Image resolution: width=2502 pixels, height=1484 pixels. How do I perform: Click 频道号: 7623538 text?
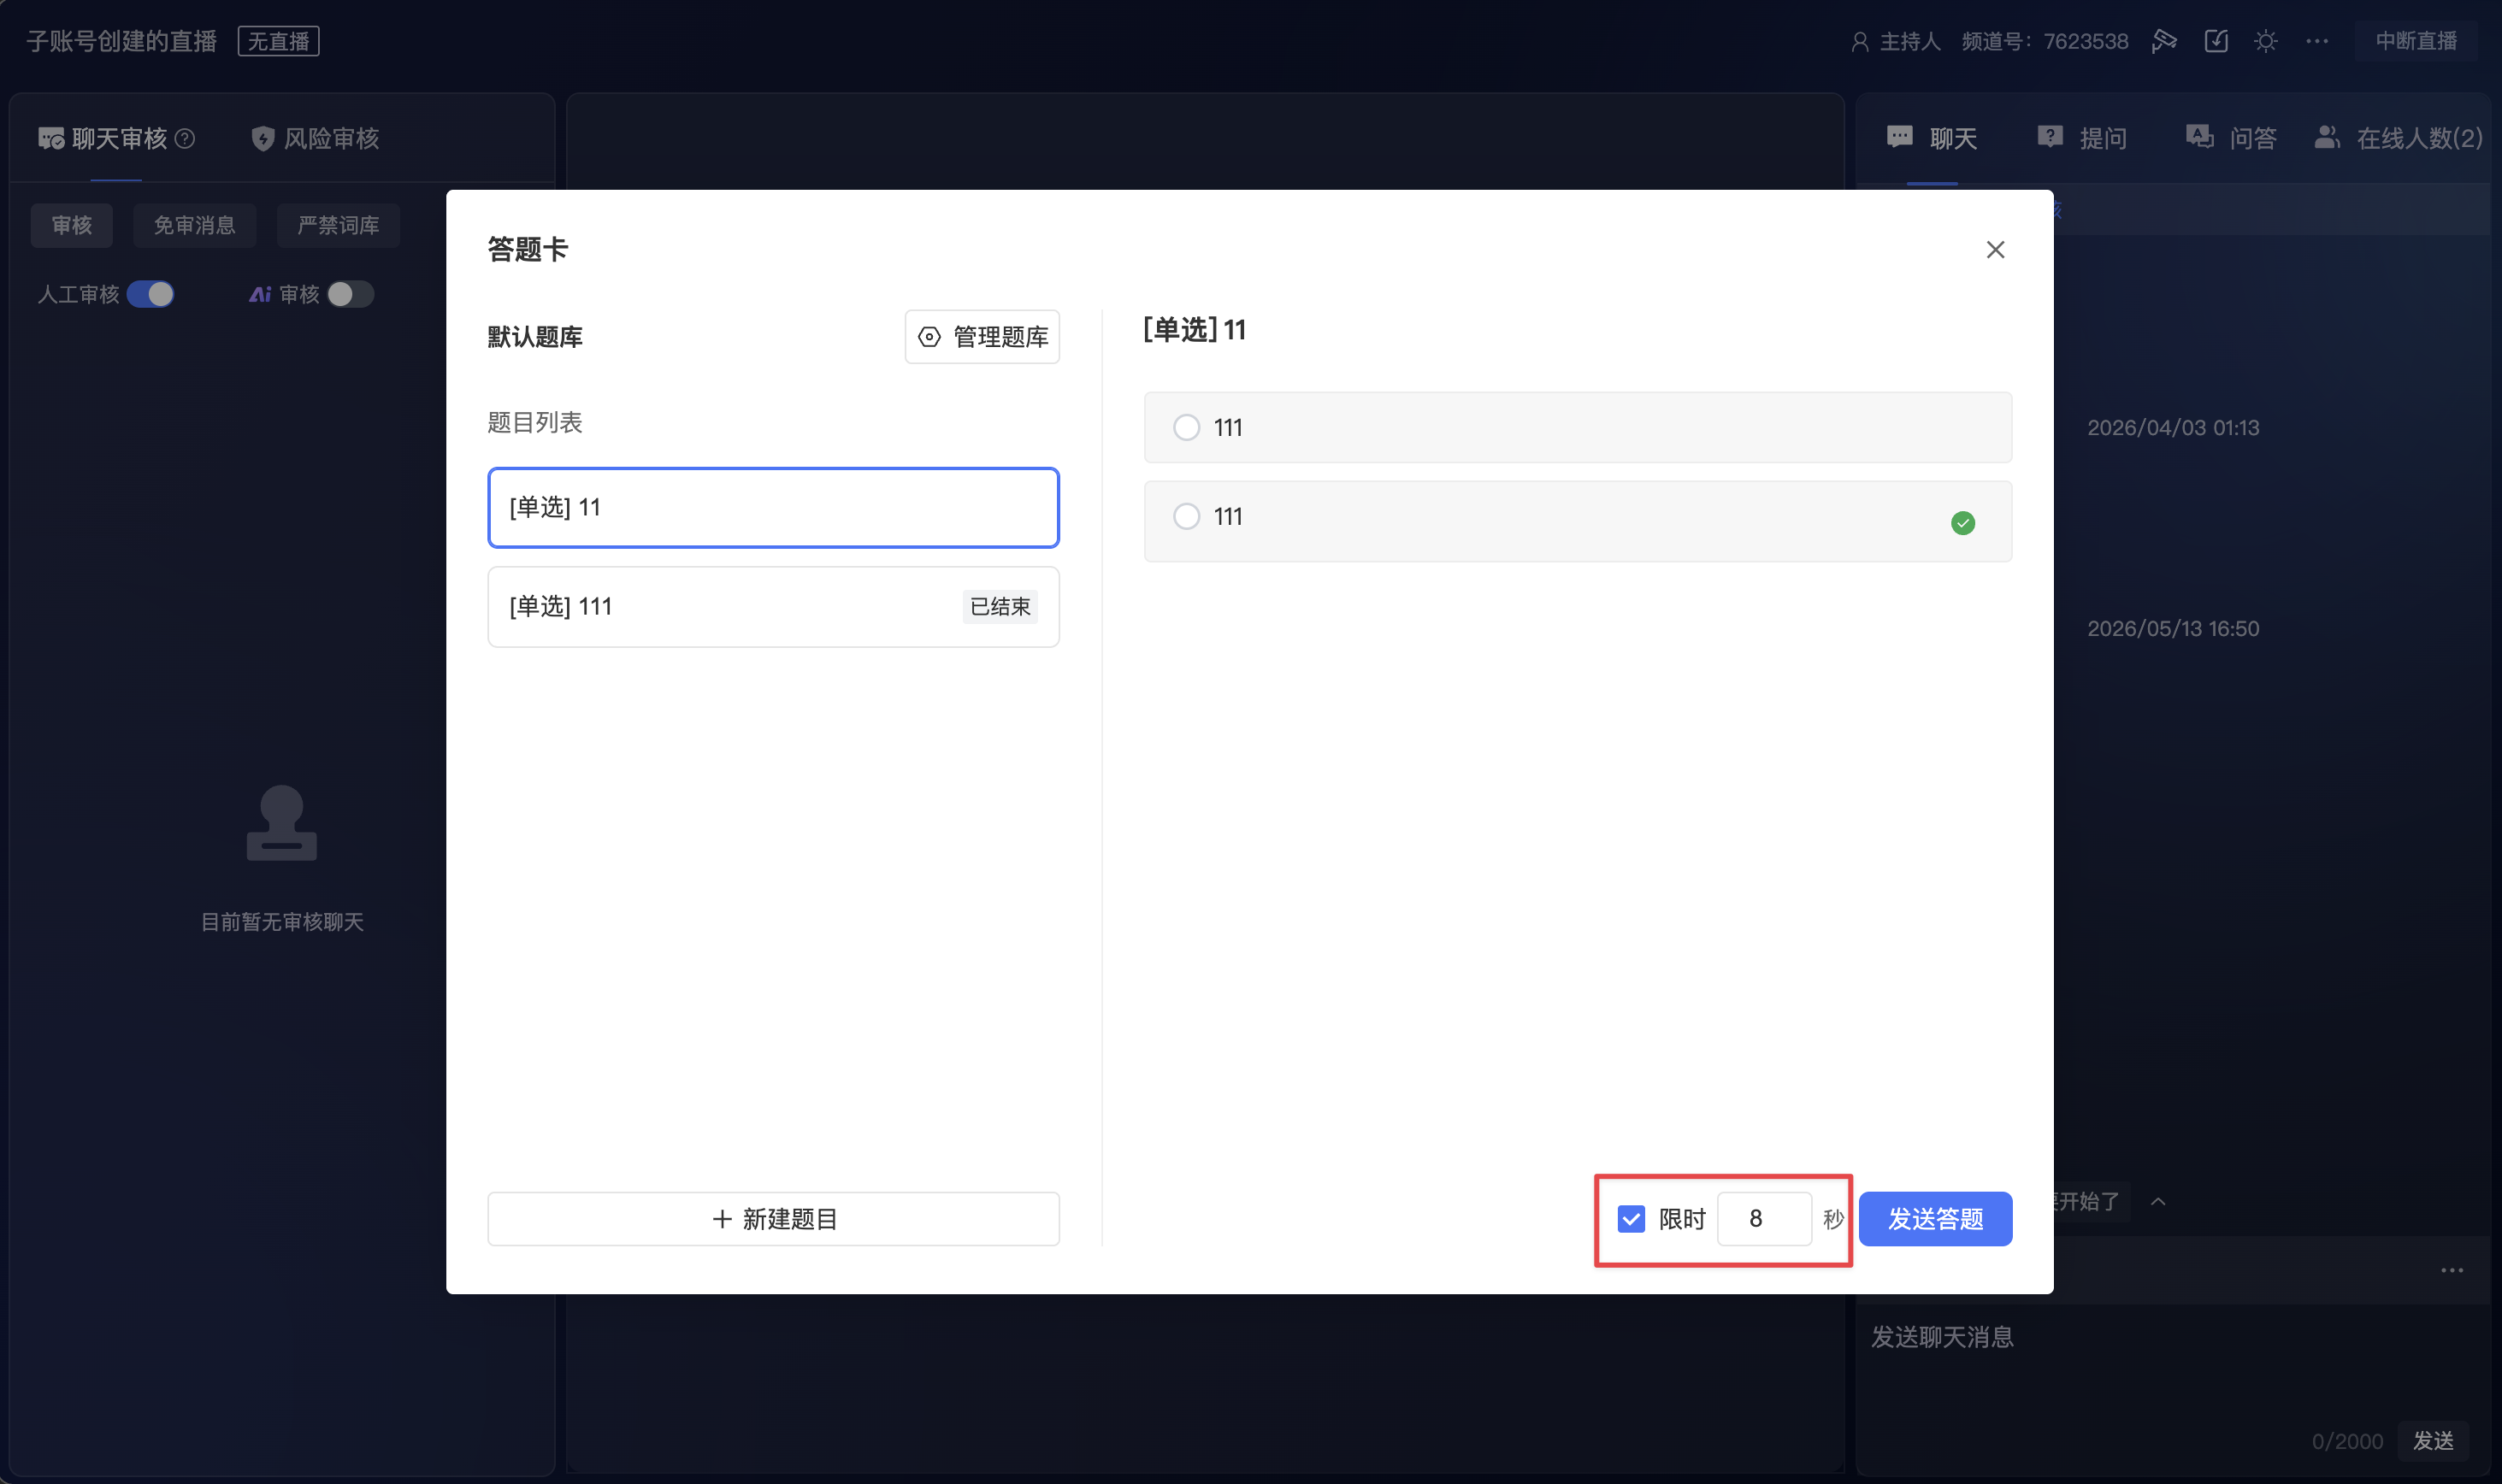click(2045, 42)
